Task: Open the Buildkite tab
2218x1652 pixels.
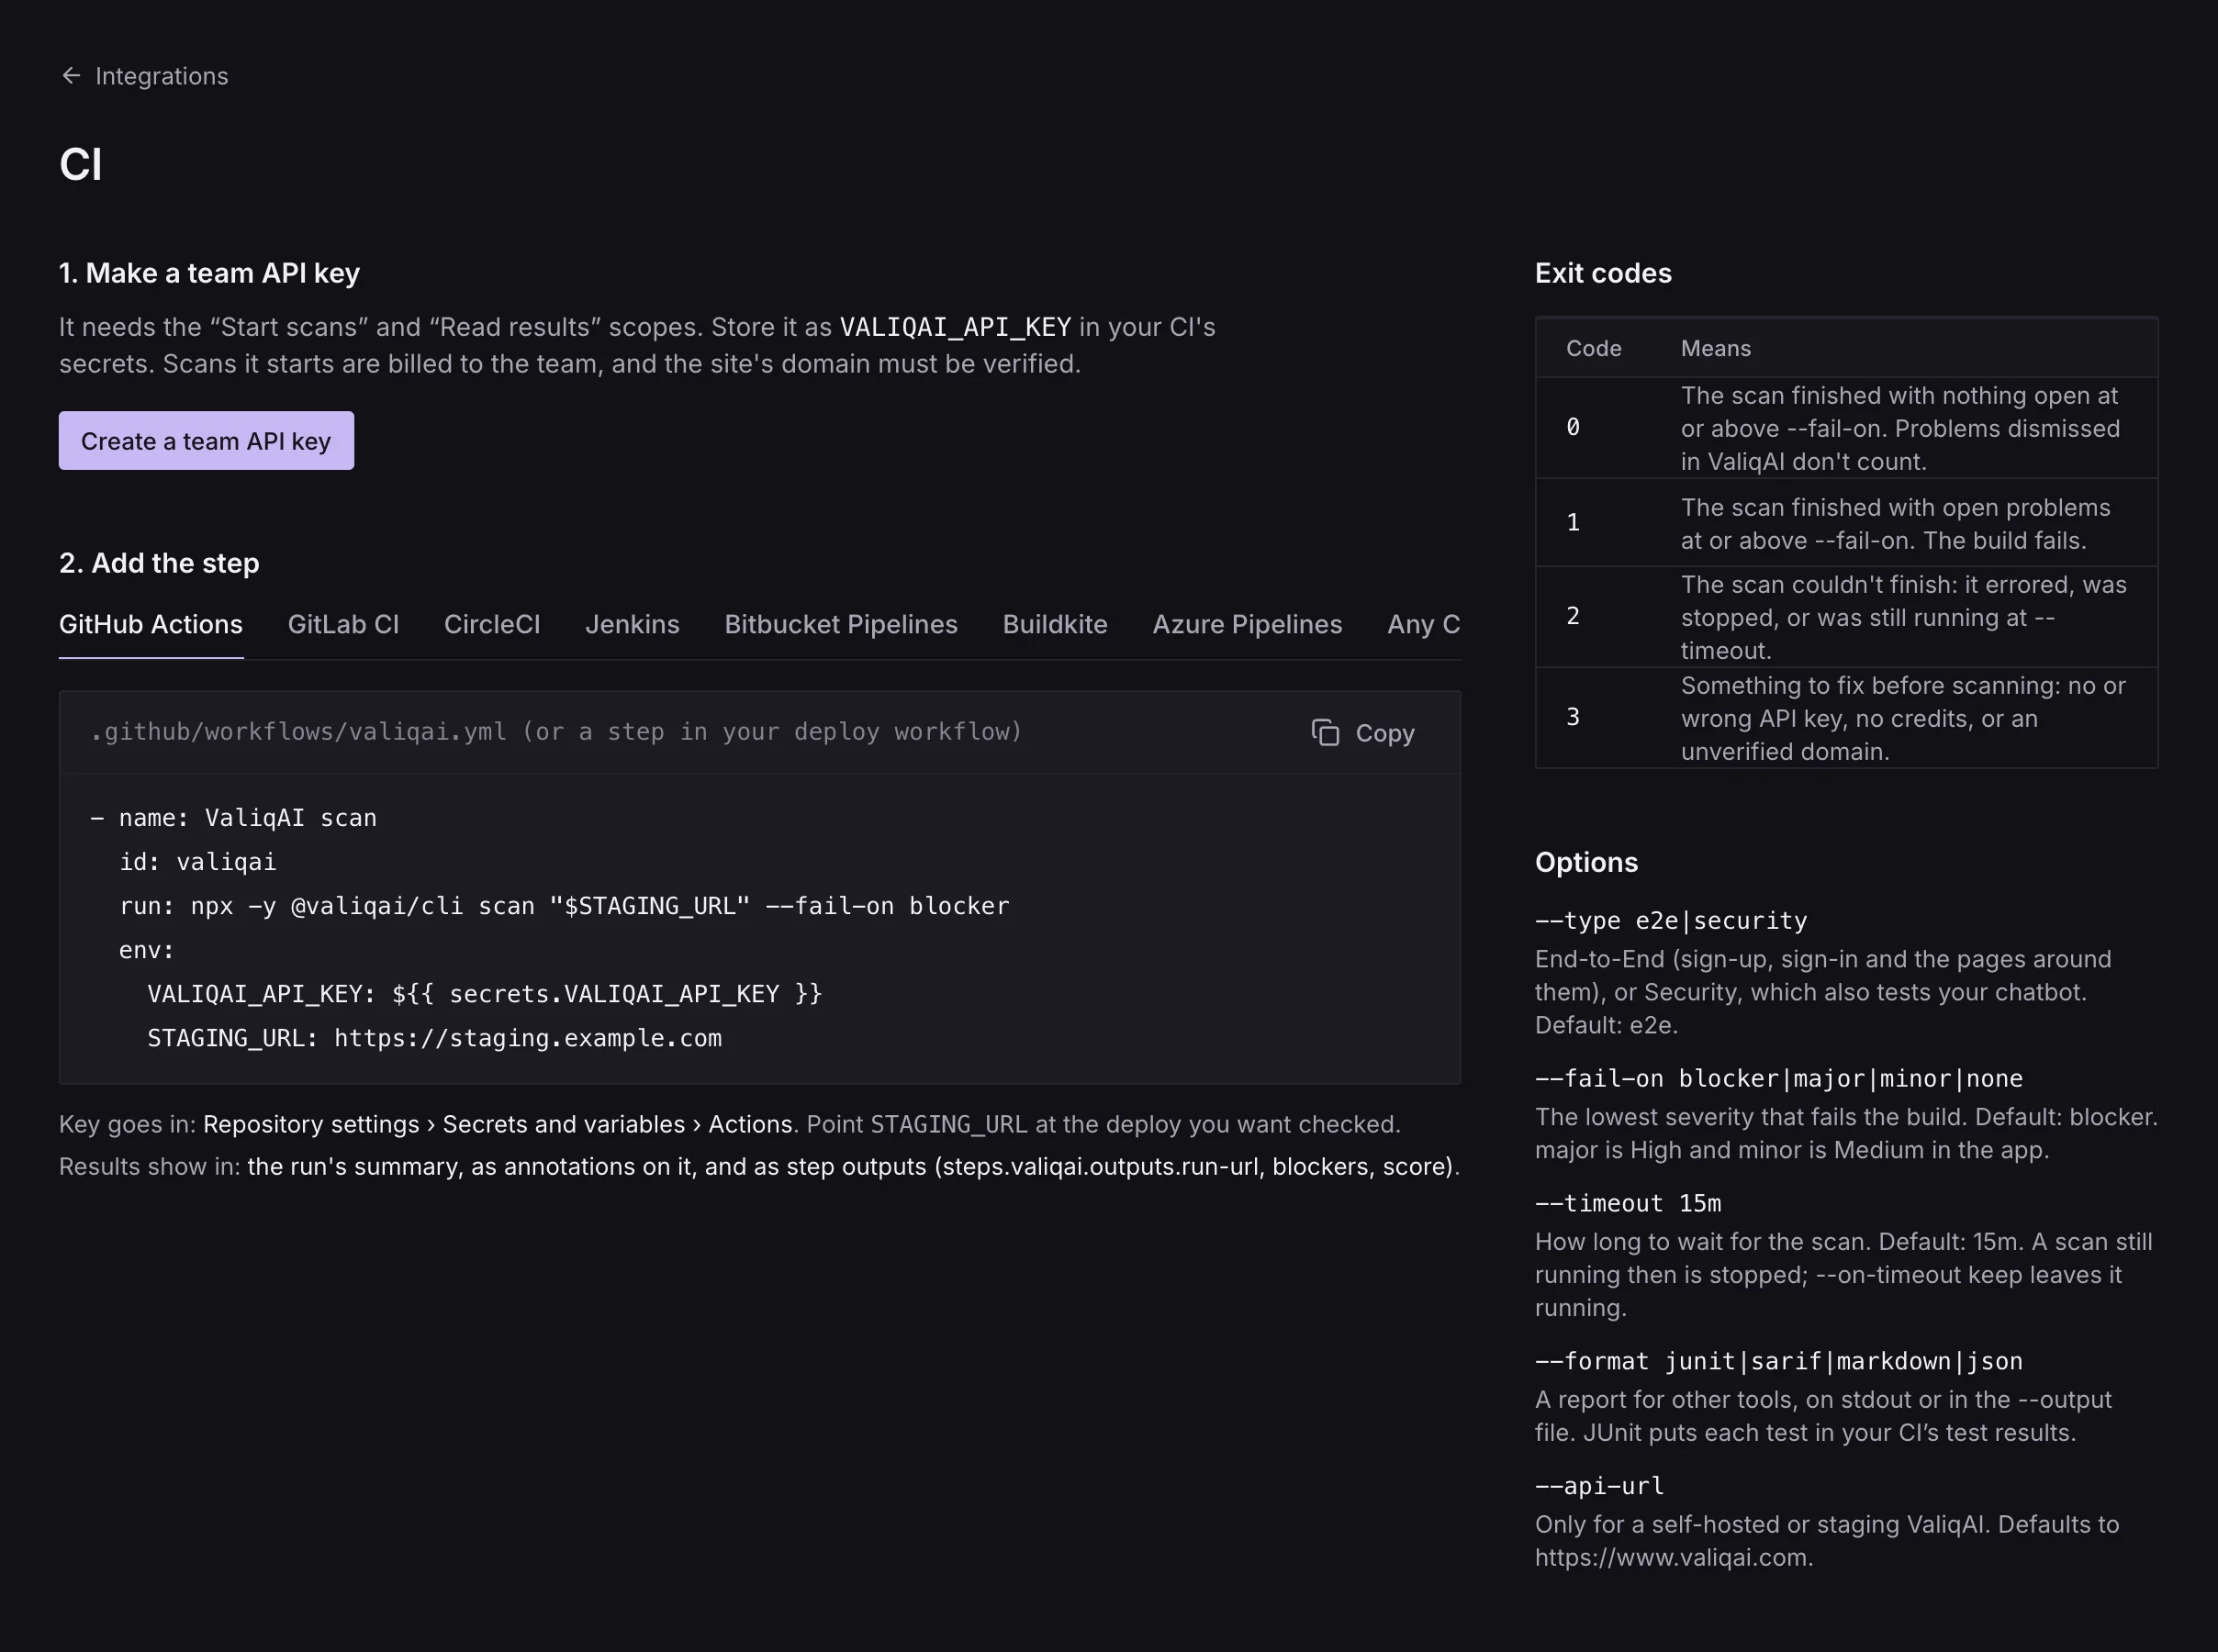Action: pyautogui.click(x=1055, y=624)
